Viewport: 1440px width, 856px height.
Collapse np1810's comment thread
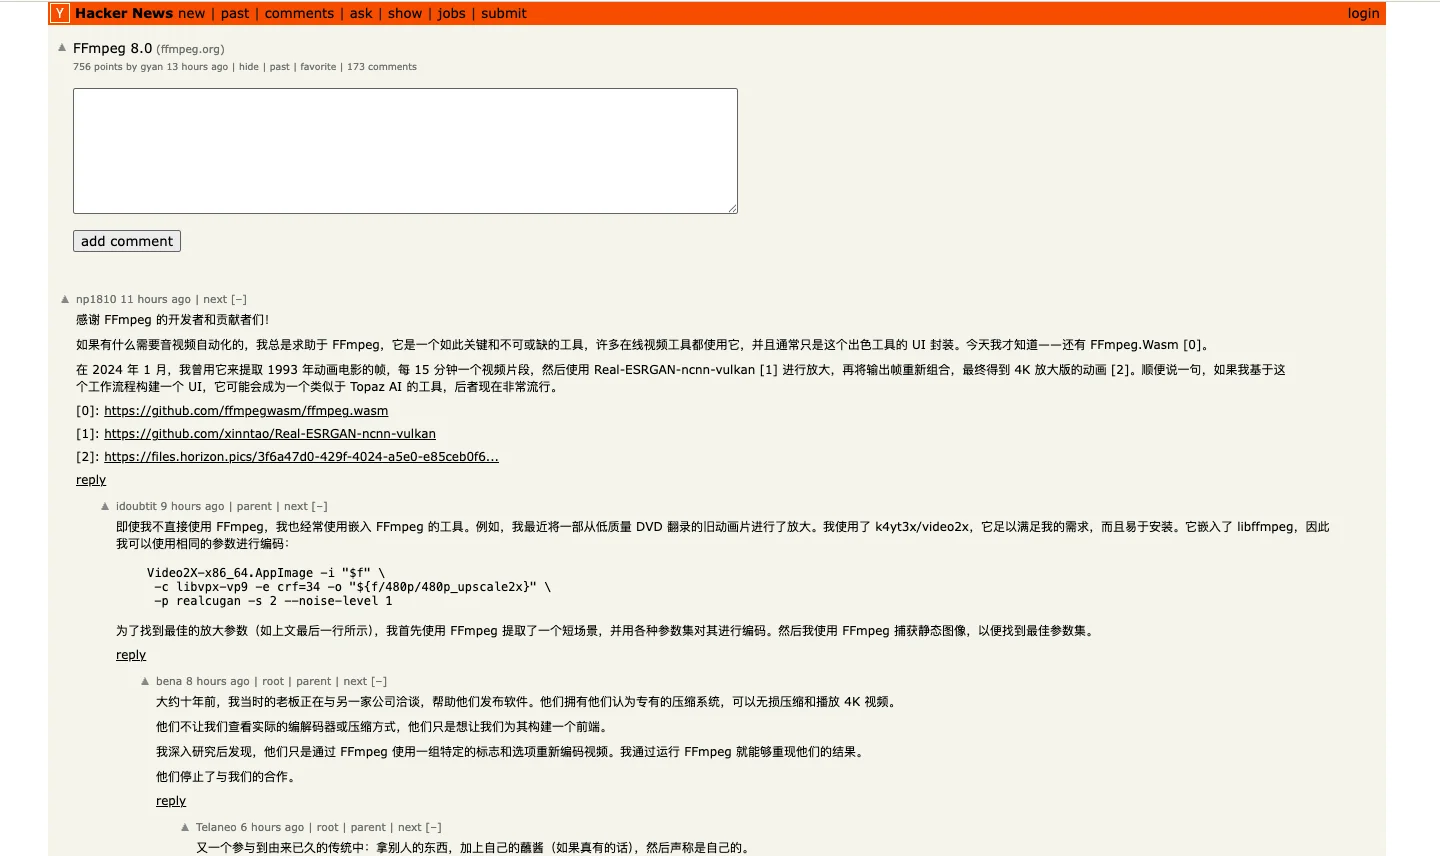coord(239,299)
